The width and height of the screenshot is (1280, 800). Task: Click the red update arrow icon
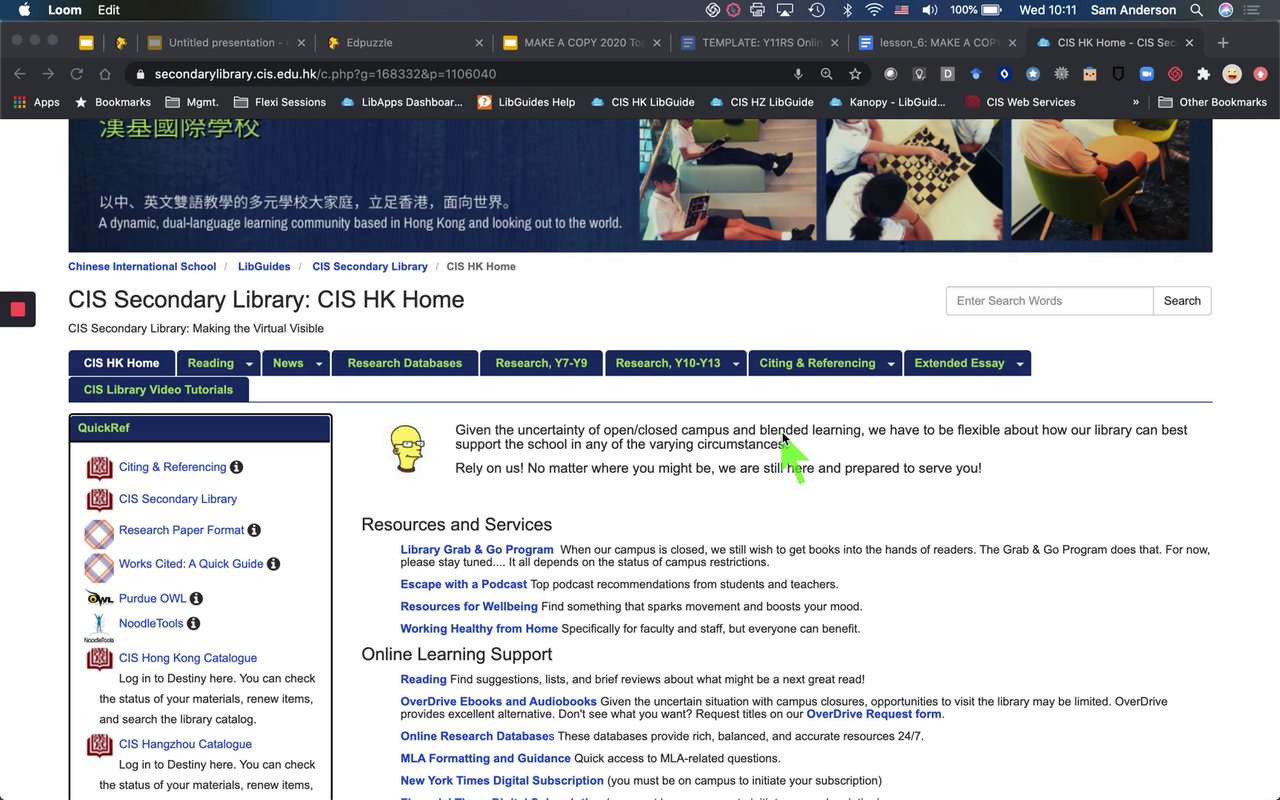tap(1260, 74)
